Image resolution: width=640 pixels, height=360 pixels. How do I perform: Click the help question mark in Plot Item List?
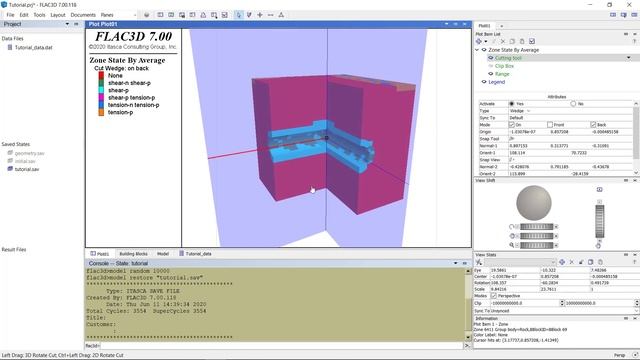coord(634,41)
